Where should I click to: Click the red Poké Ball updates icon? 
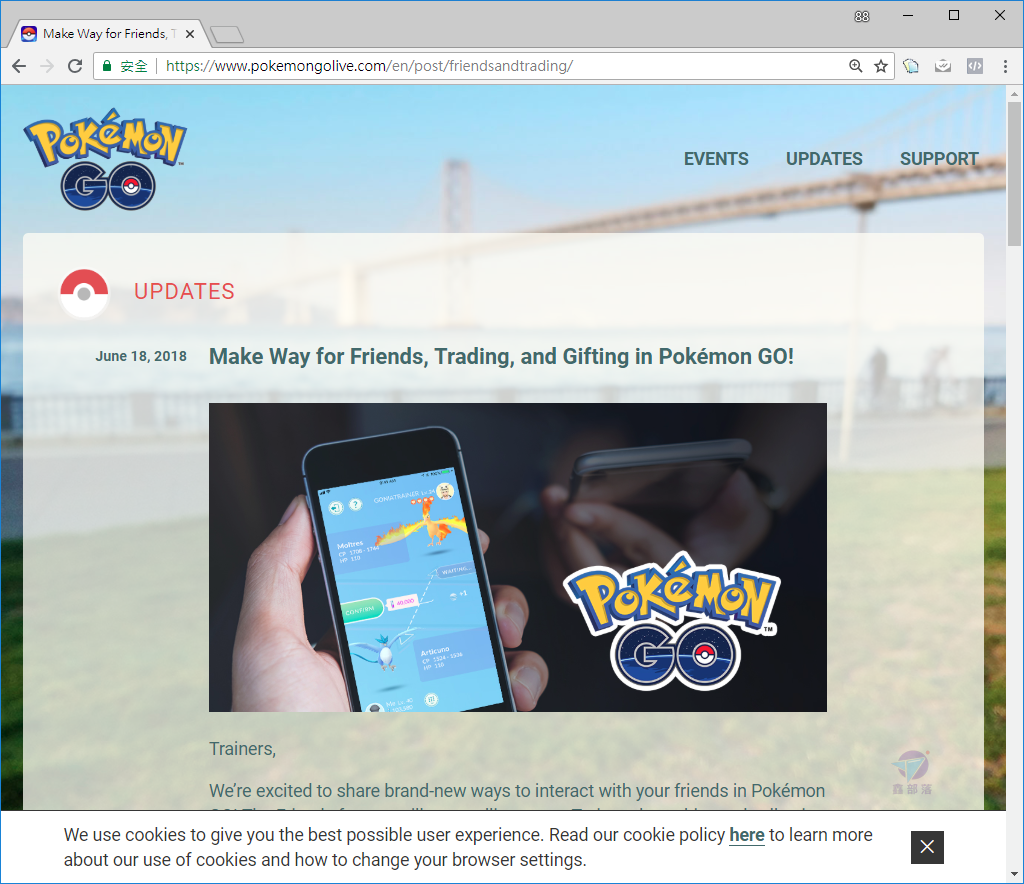coord(84,293)
